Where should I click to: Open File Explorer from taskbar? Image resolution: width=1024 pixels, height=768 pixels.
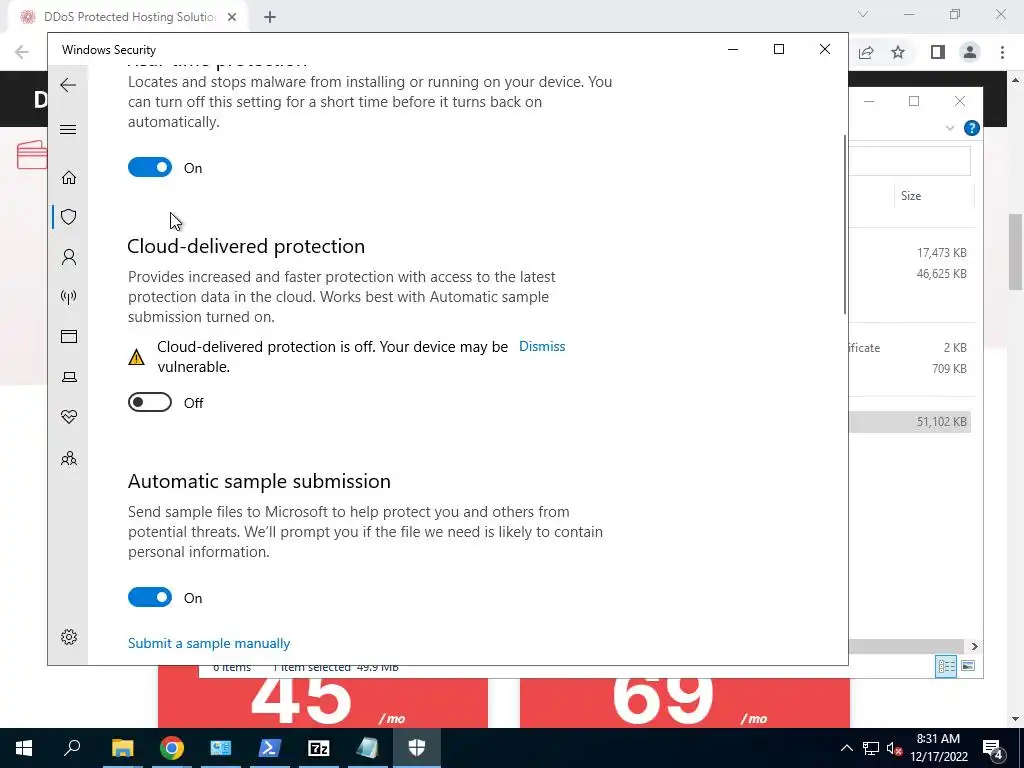click(122, 748)
